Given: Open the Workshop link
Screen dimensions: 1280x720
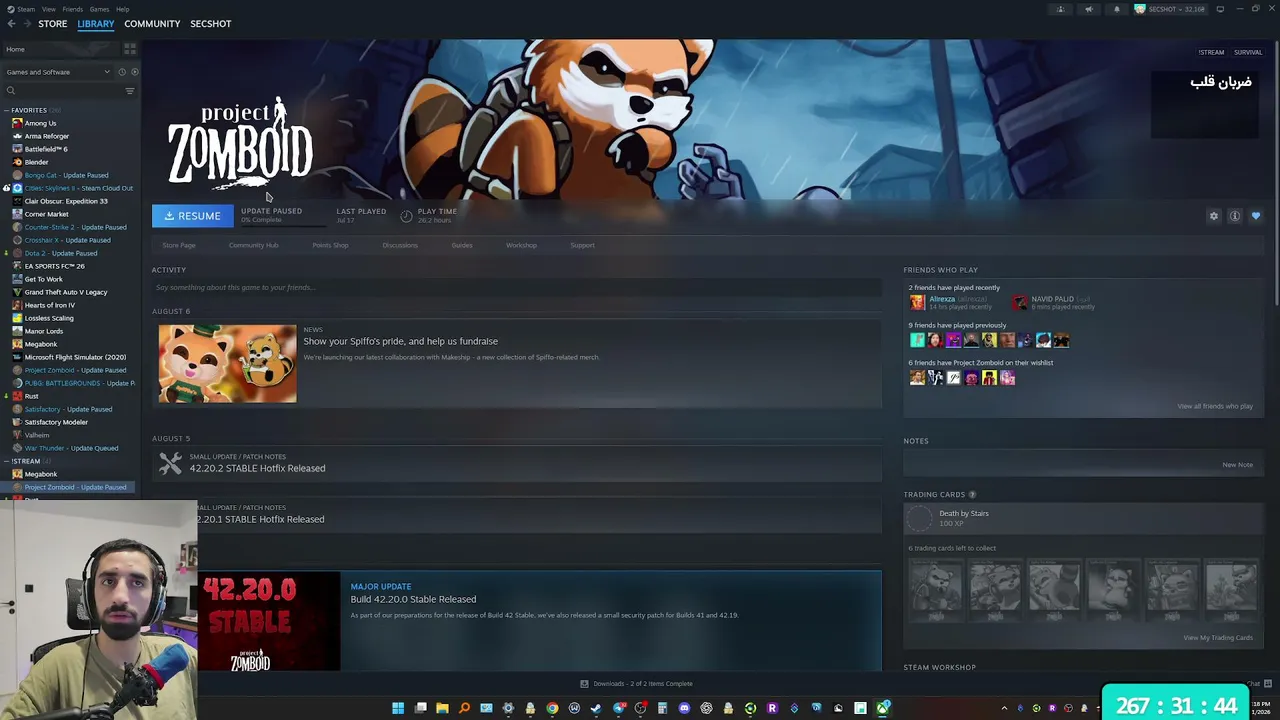Looking at the screenshot, I should click(521, 245).
